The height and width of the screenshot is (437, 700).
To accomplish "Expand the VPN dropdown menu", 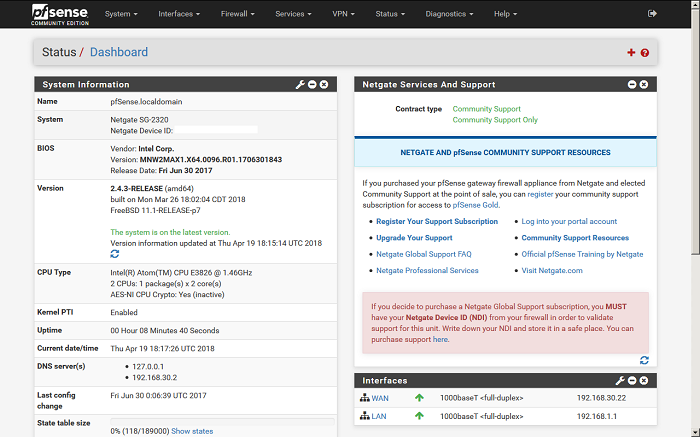I will pyautogui.click(x=346, y=14).
